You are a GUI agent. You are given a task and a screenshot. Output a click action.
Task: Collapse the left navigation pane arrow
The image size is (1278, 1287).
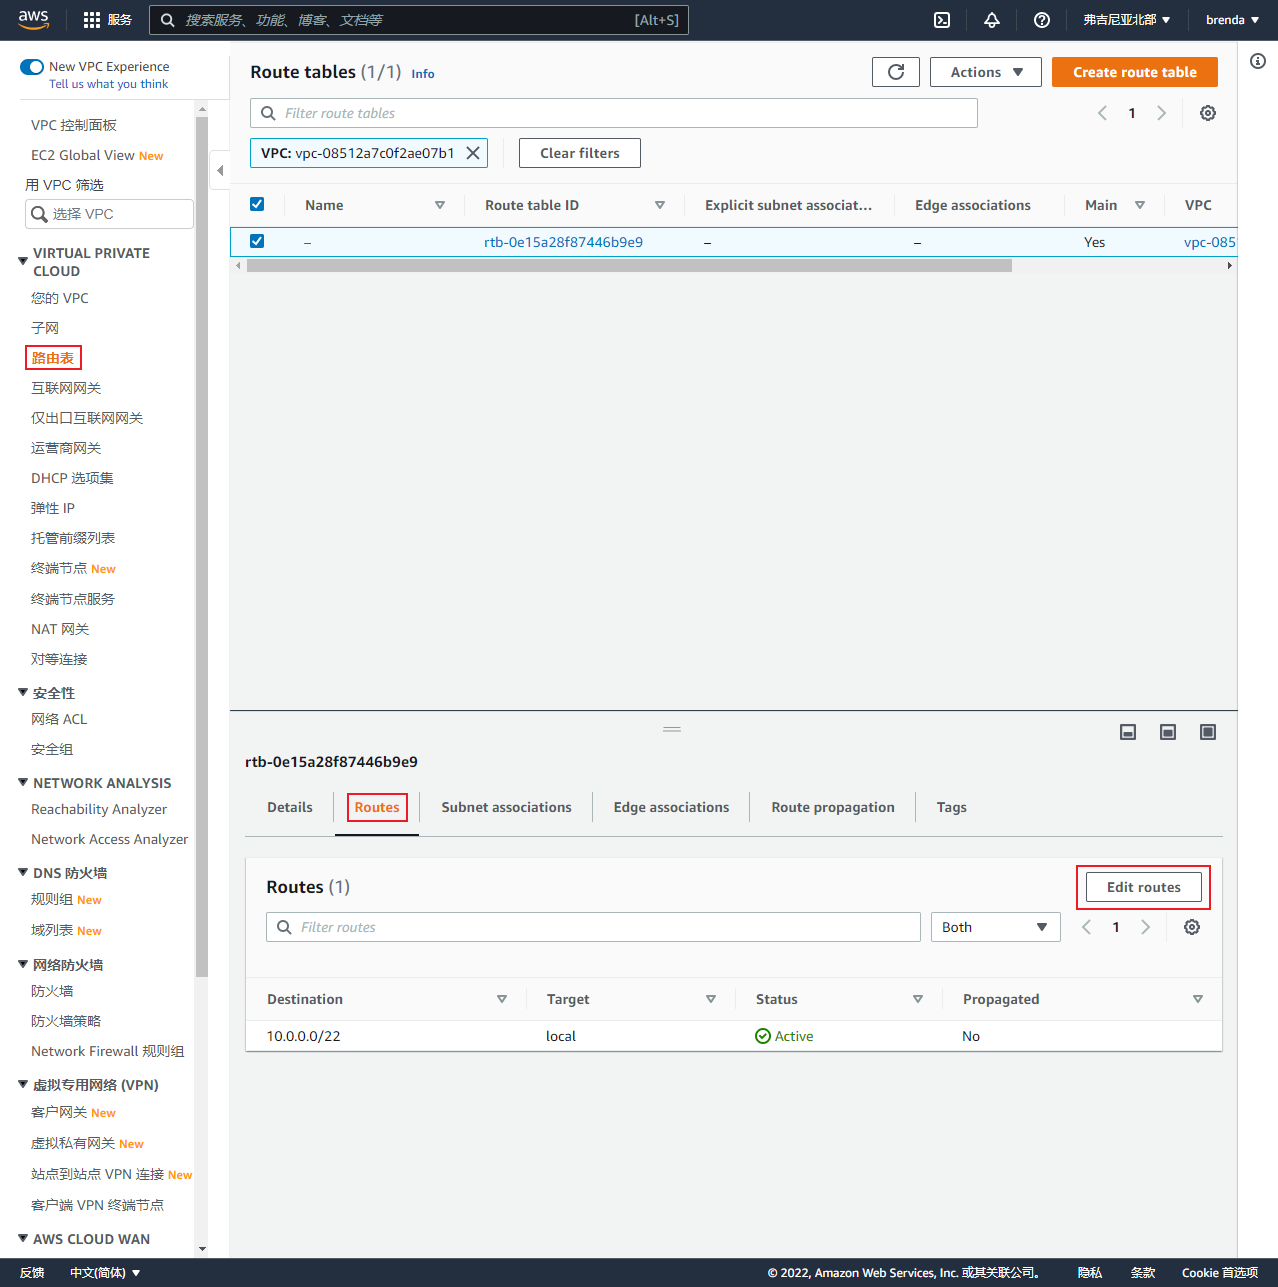coord(220,170)
